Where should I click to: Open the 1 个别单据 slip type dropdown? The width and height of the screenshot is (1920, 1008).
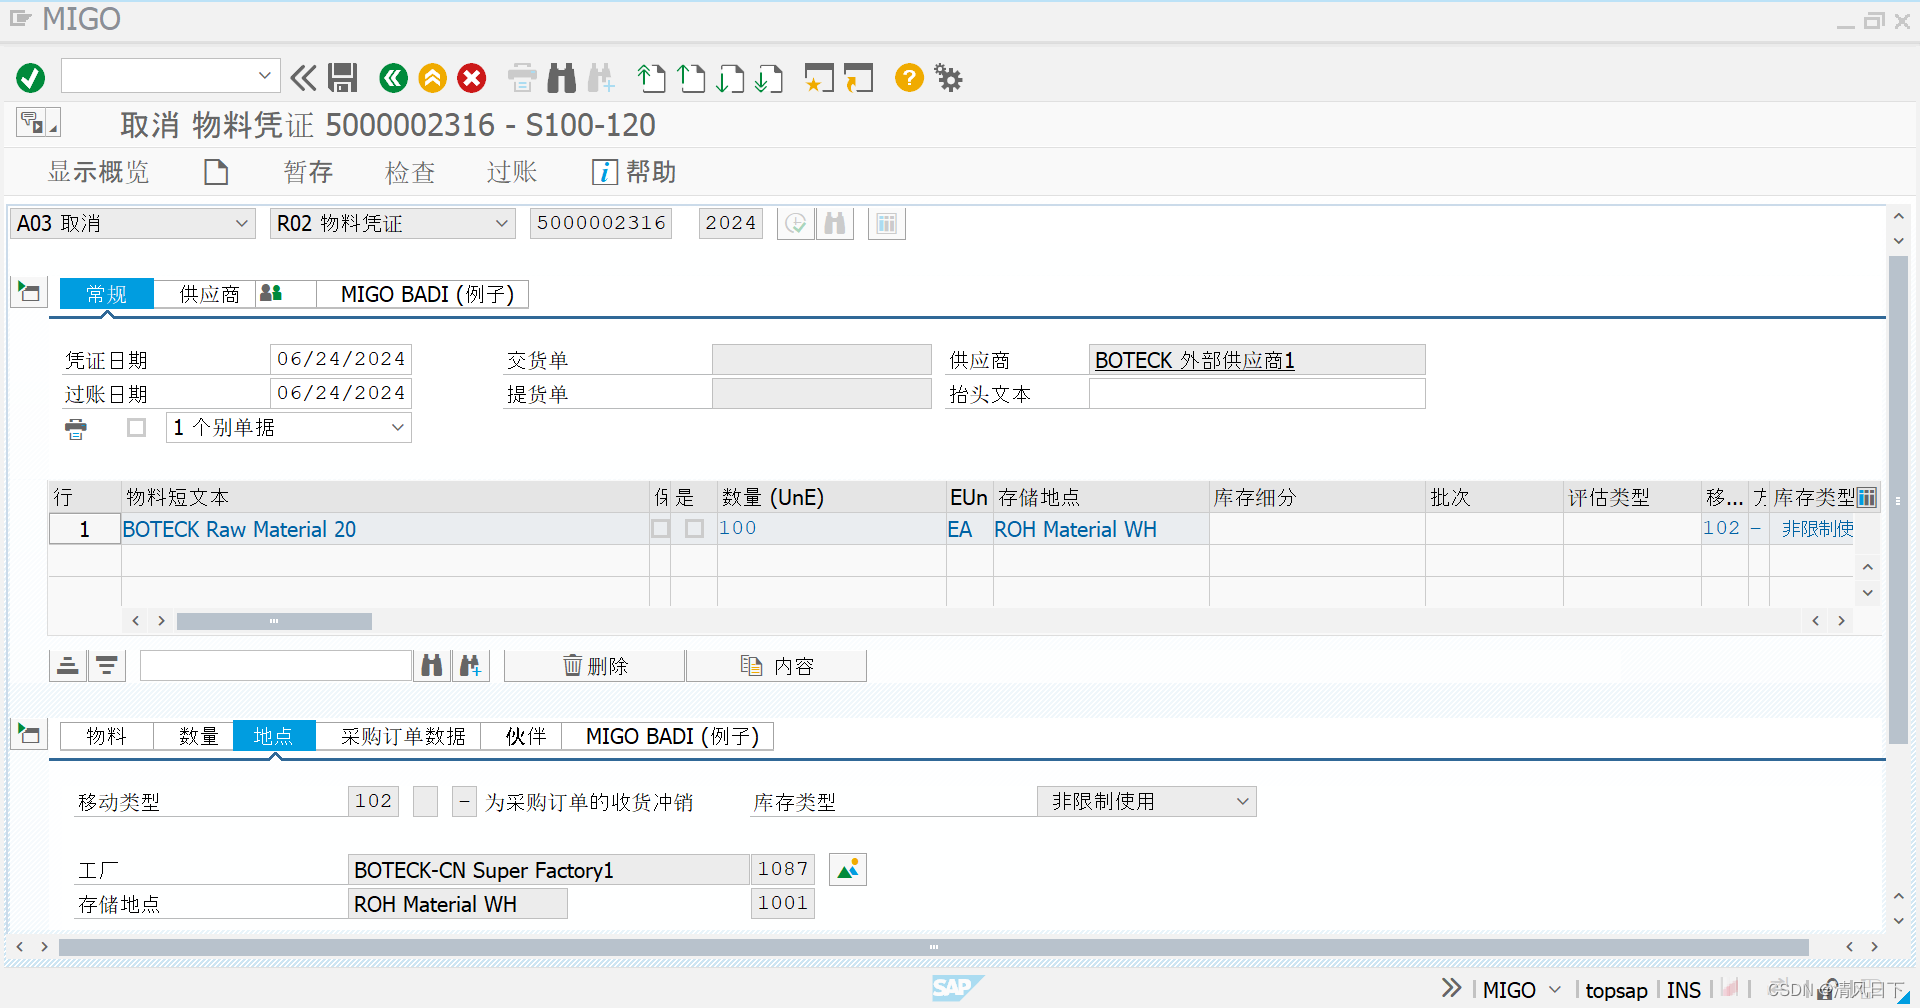click(x=398, y=428)
